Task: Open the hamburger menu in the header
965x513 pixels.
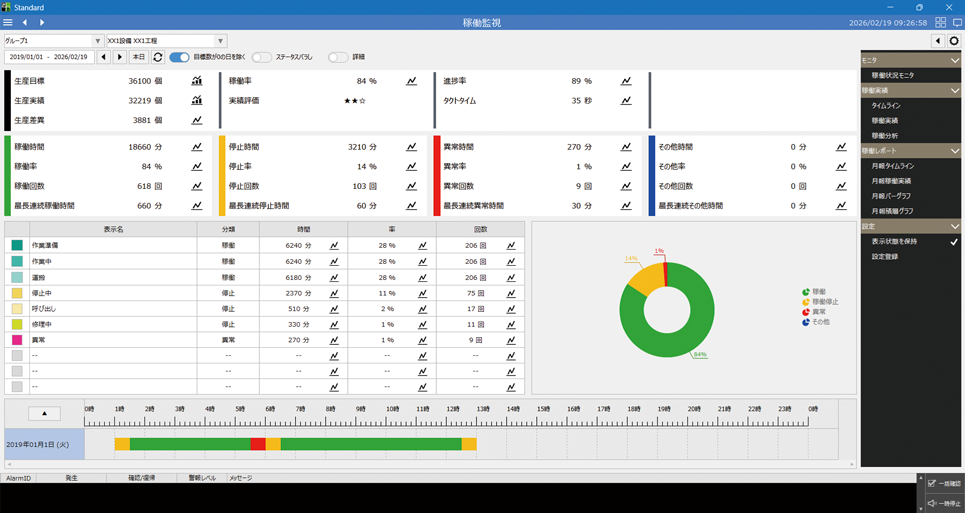Action: tap(8, 22)
